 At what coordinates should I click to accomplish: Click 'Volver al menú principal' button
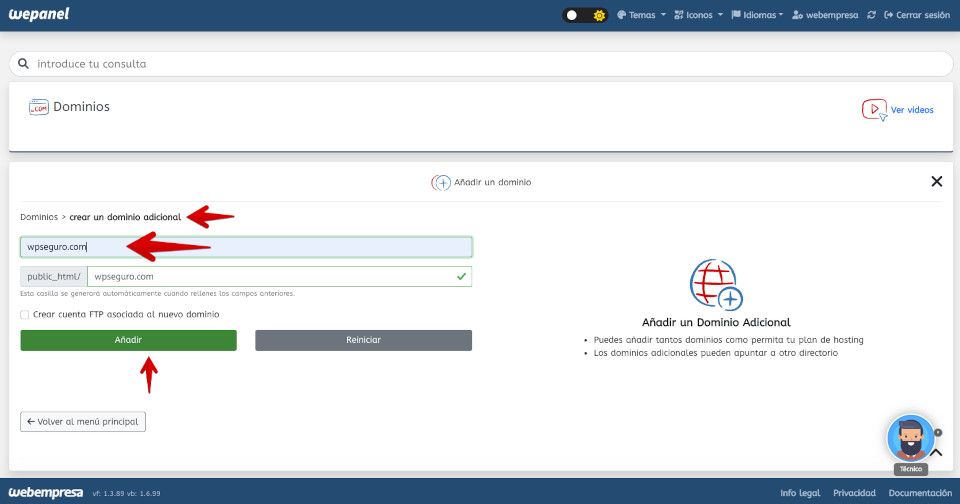point(83,422)
